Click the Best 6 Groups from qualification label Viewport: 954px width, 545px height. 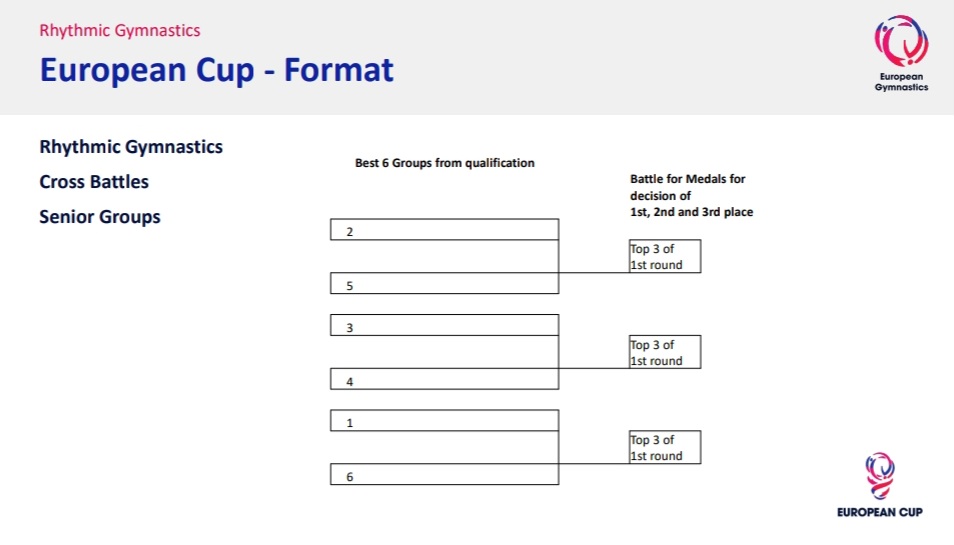pos(445,163)
